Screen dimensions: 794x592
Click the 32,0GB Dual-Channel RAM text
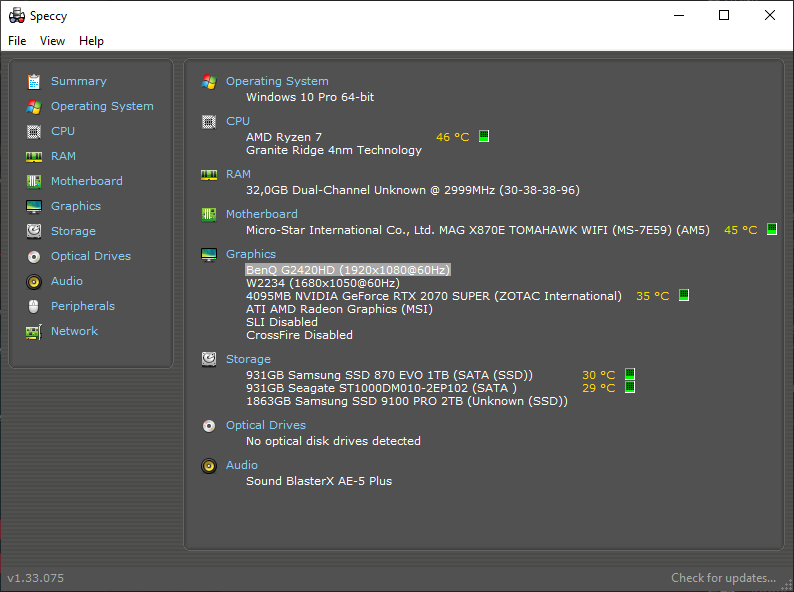[413, 190]
